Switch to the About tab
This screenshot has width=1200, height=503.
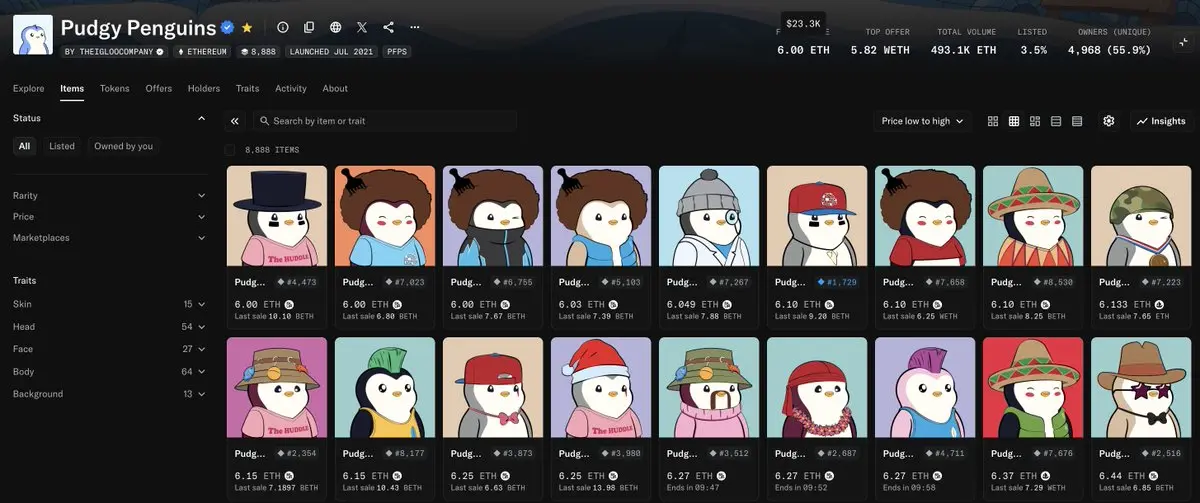tap(335, 89)
